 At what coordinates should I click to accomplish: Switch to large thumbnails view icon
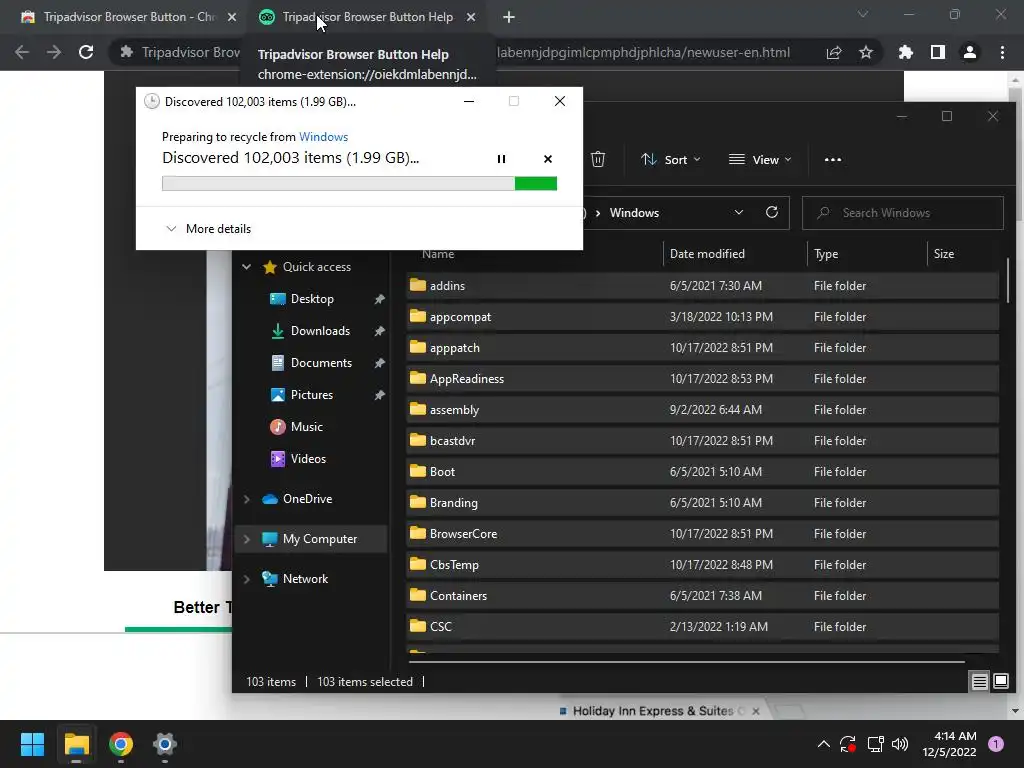(1000, 682)
